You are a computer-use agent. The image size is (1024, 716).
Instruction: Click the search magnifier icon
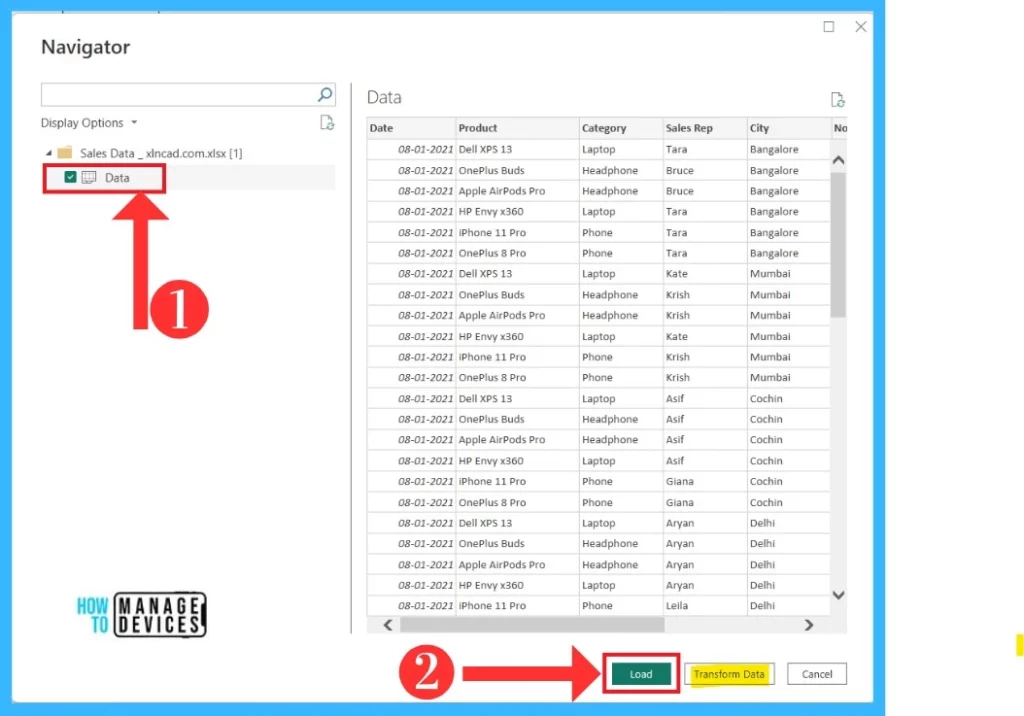click(x=325, y=95)
